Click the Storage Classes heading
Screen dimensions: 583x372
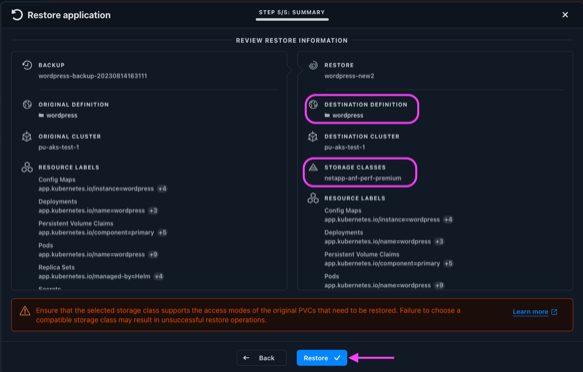click(x=355, y=167)
